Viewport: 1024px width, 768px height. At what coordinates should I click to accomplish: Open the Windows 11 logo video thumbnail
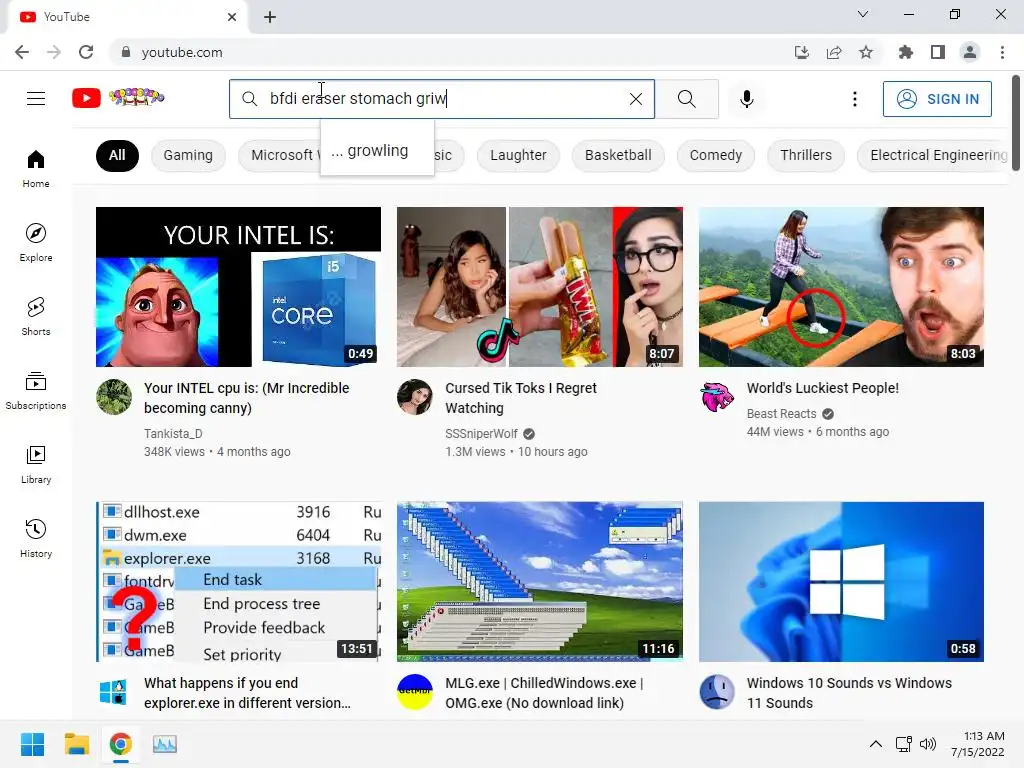[841, 582]
